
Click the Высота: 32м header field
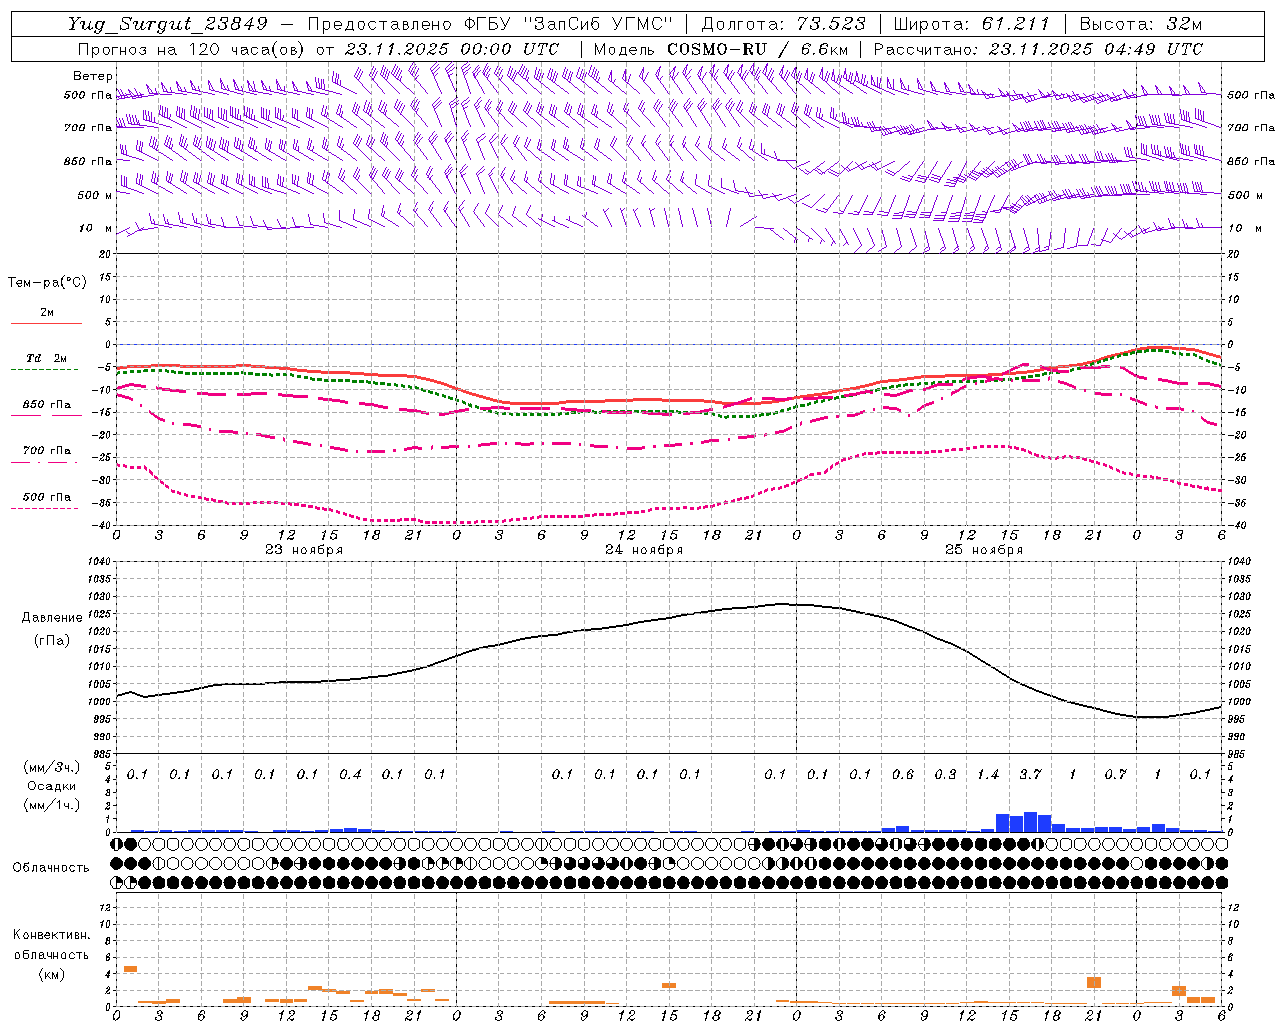(x=1141, y=24)
